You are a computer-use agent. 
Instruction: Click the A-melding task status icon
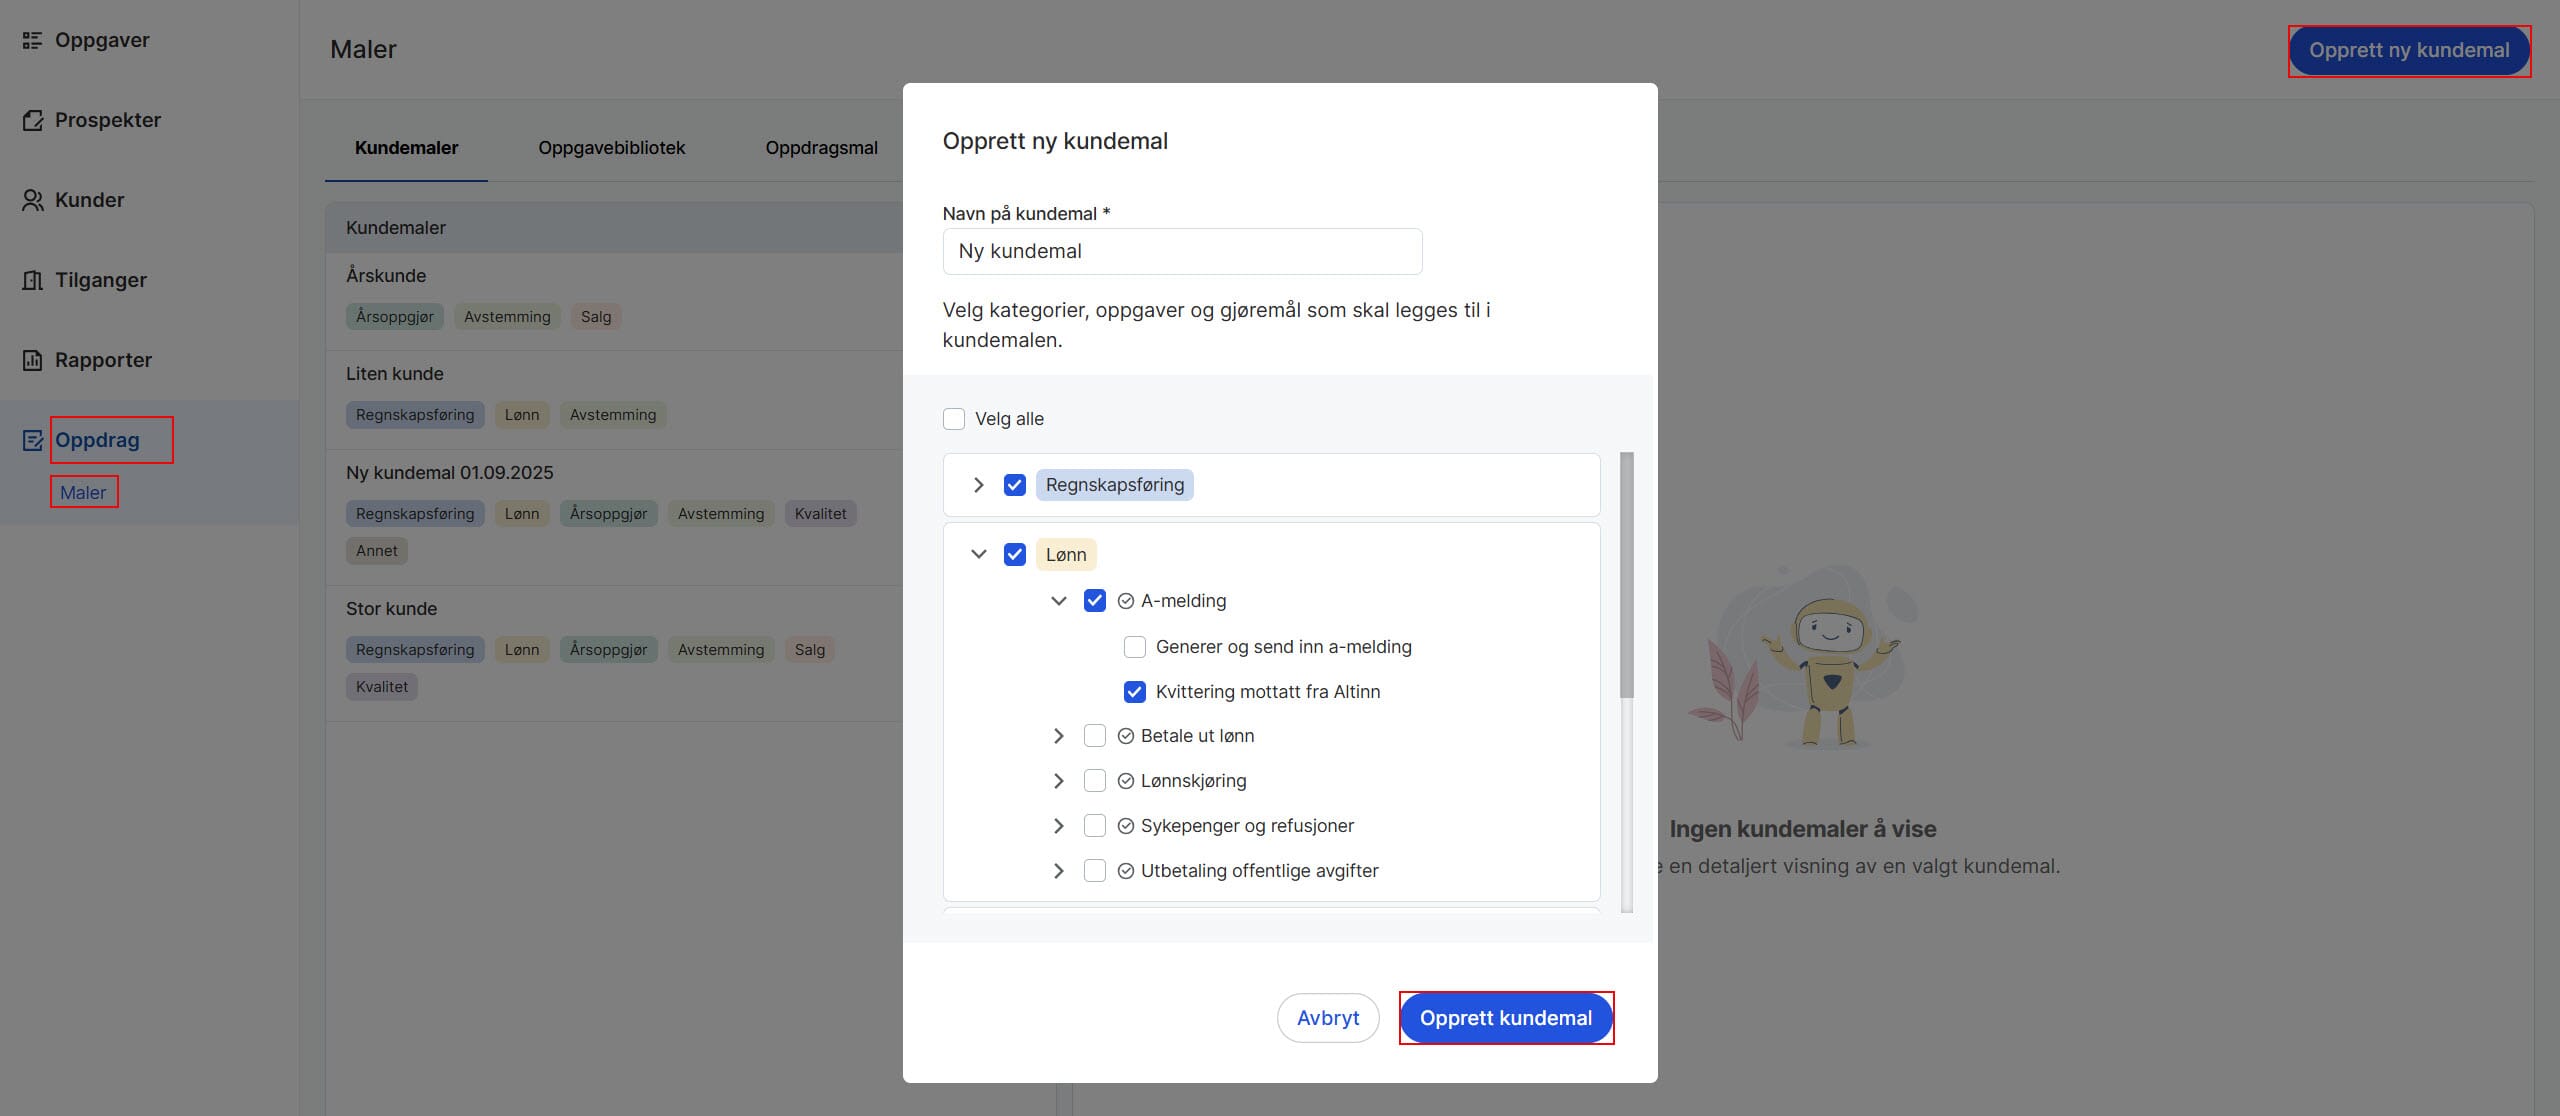pos(1125,601)
